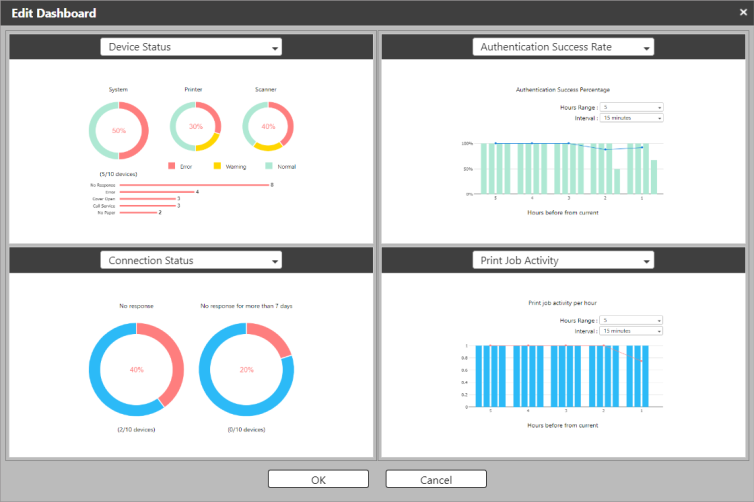
Task: Select the Printer donut chart showing 30%
Action: (196, 127)
